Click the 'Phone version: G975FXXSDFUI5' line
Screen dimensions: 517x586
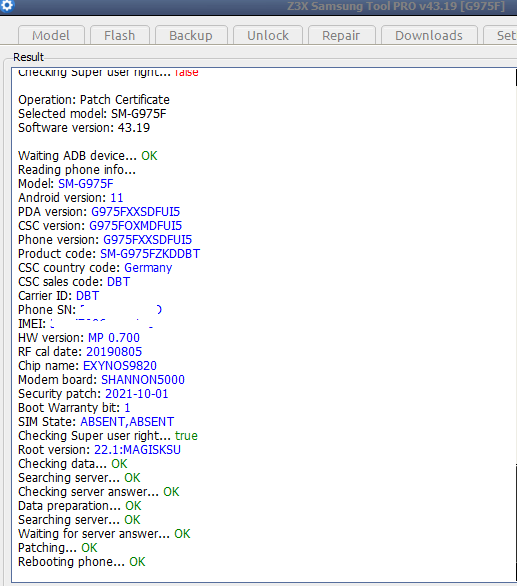pos(105,240)
